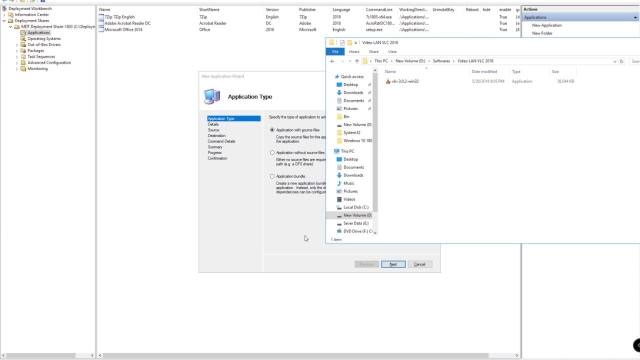Select the Applications node icon in the tree
This screenshot has width=640, height=360.
coord(23,33)
